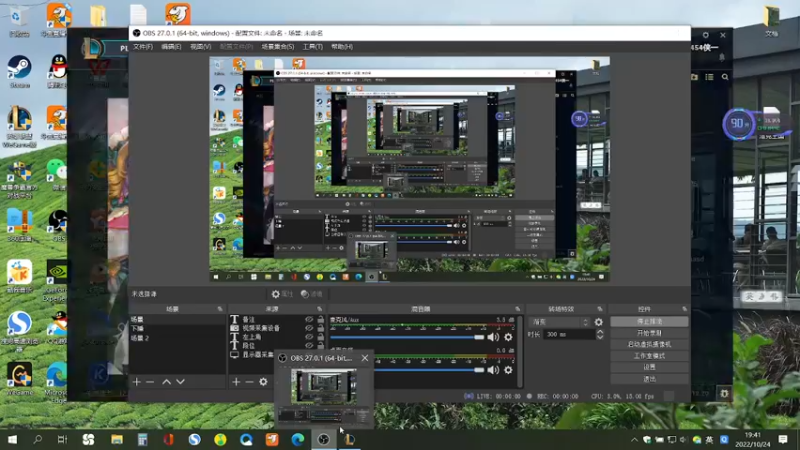Open the settings gear in League client title bar
Screen dimensions: 800x450
pyautogui.click(x=706, y=35)
